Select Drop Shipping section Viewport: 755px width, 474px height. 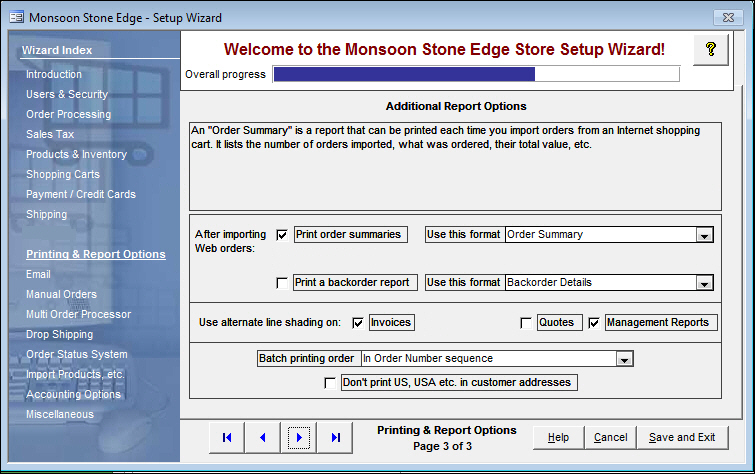tap(60, 334)
